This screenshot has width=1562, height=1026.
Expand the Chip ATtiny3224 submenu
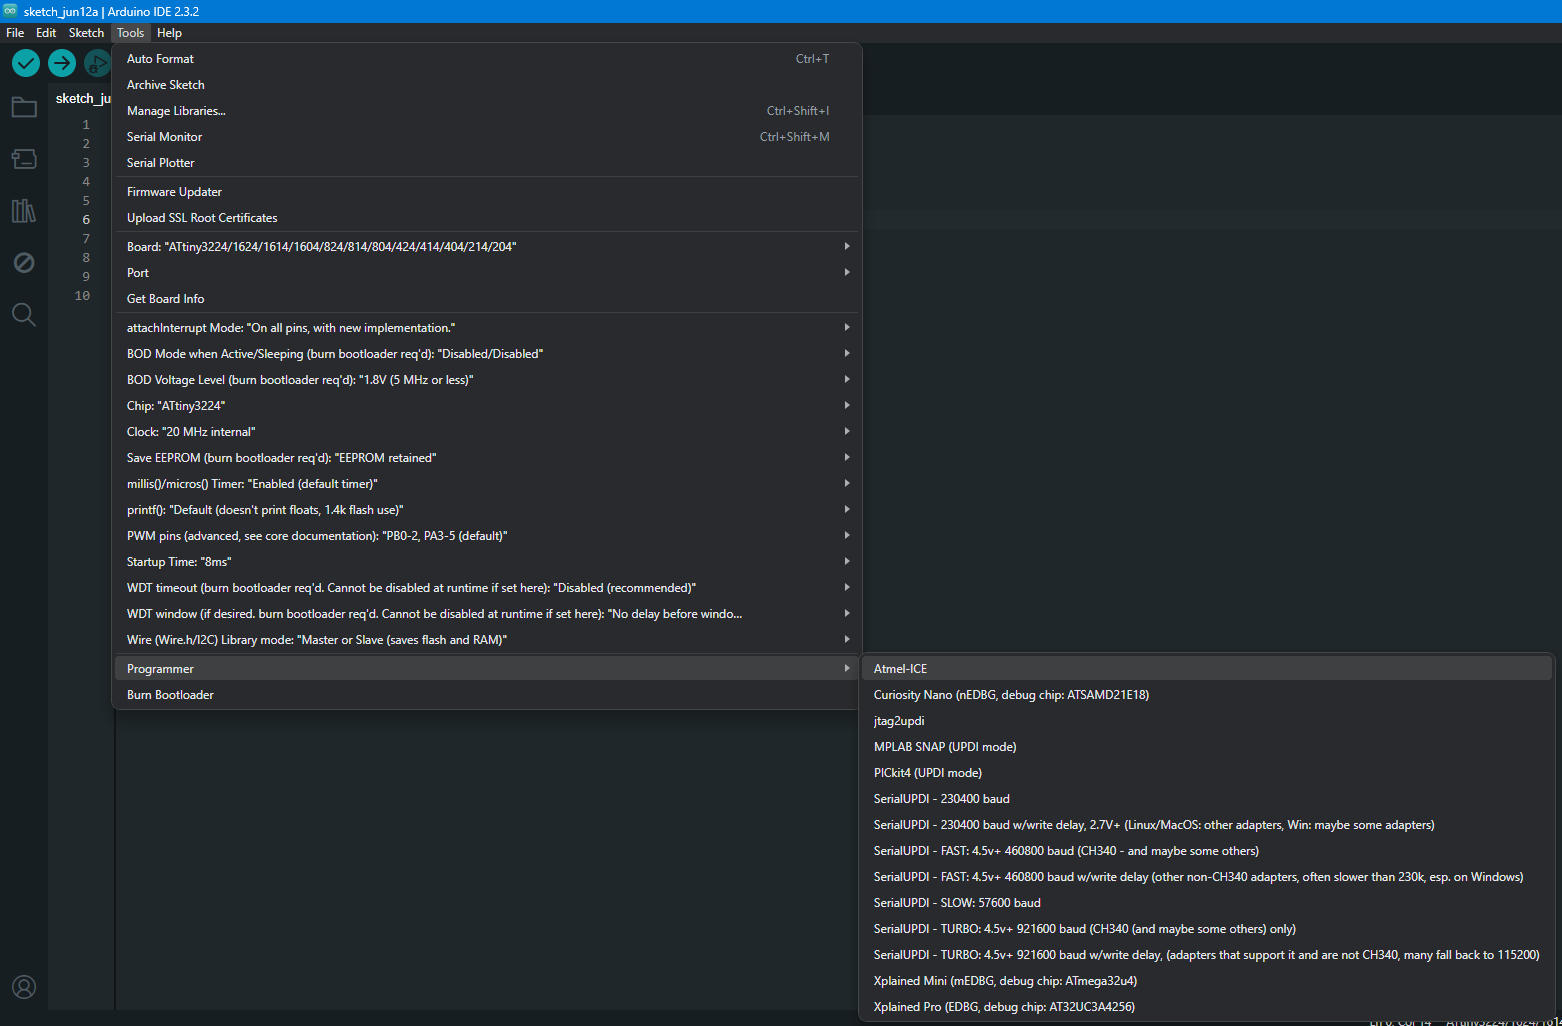pos(487,406)
